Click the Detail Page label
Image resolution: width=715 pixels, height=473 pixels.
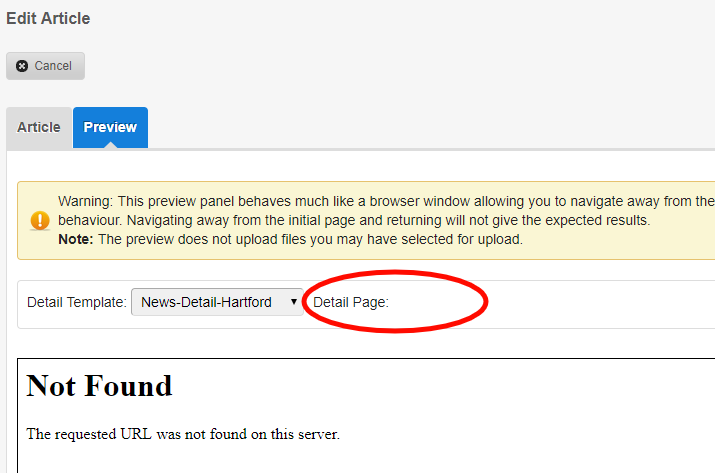[350, 302]
